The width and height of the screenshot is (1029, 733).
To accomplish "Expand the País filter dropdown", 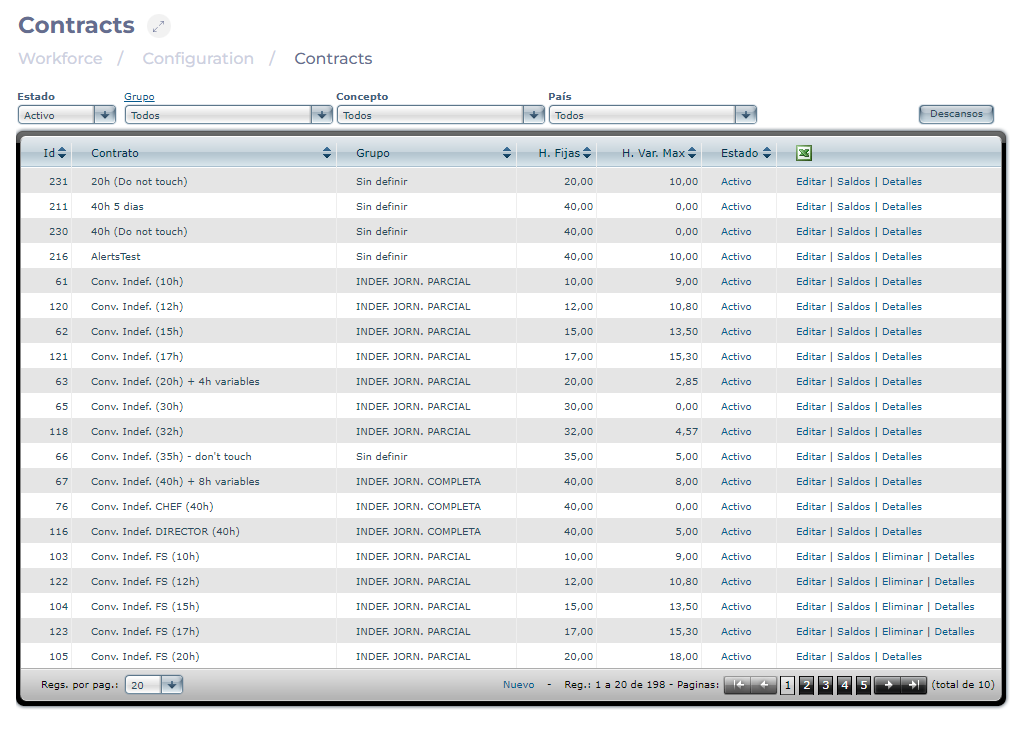I will coord(745,115).
